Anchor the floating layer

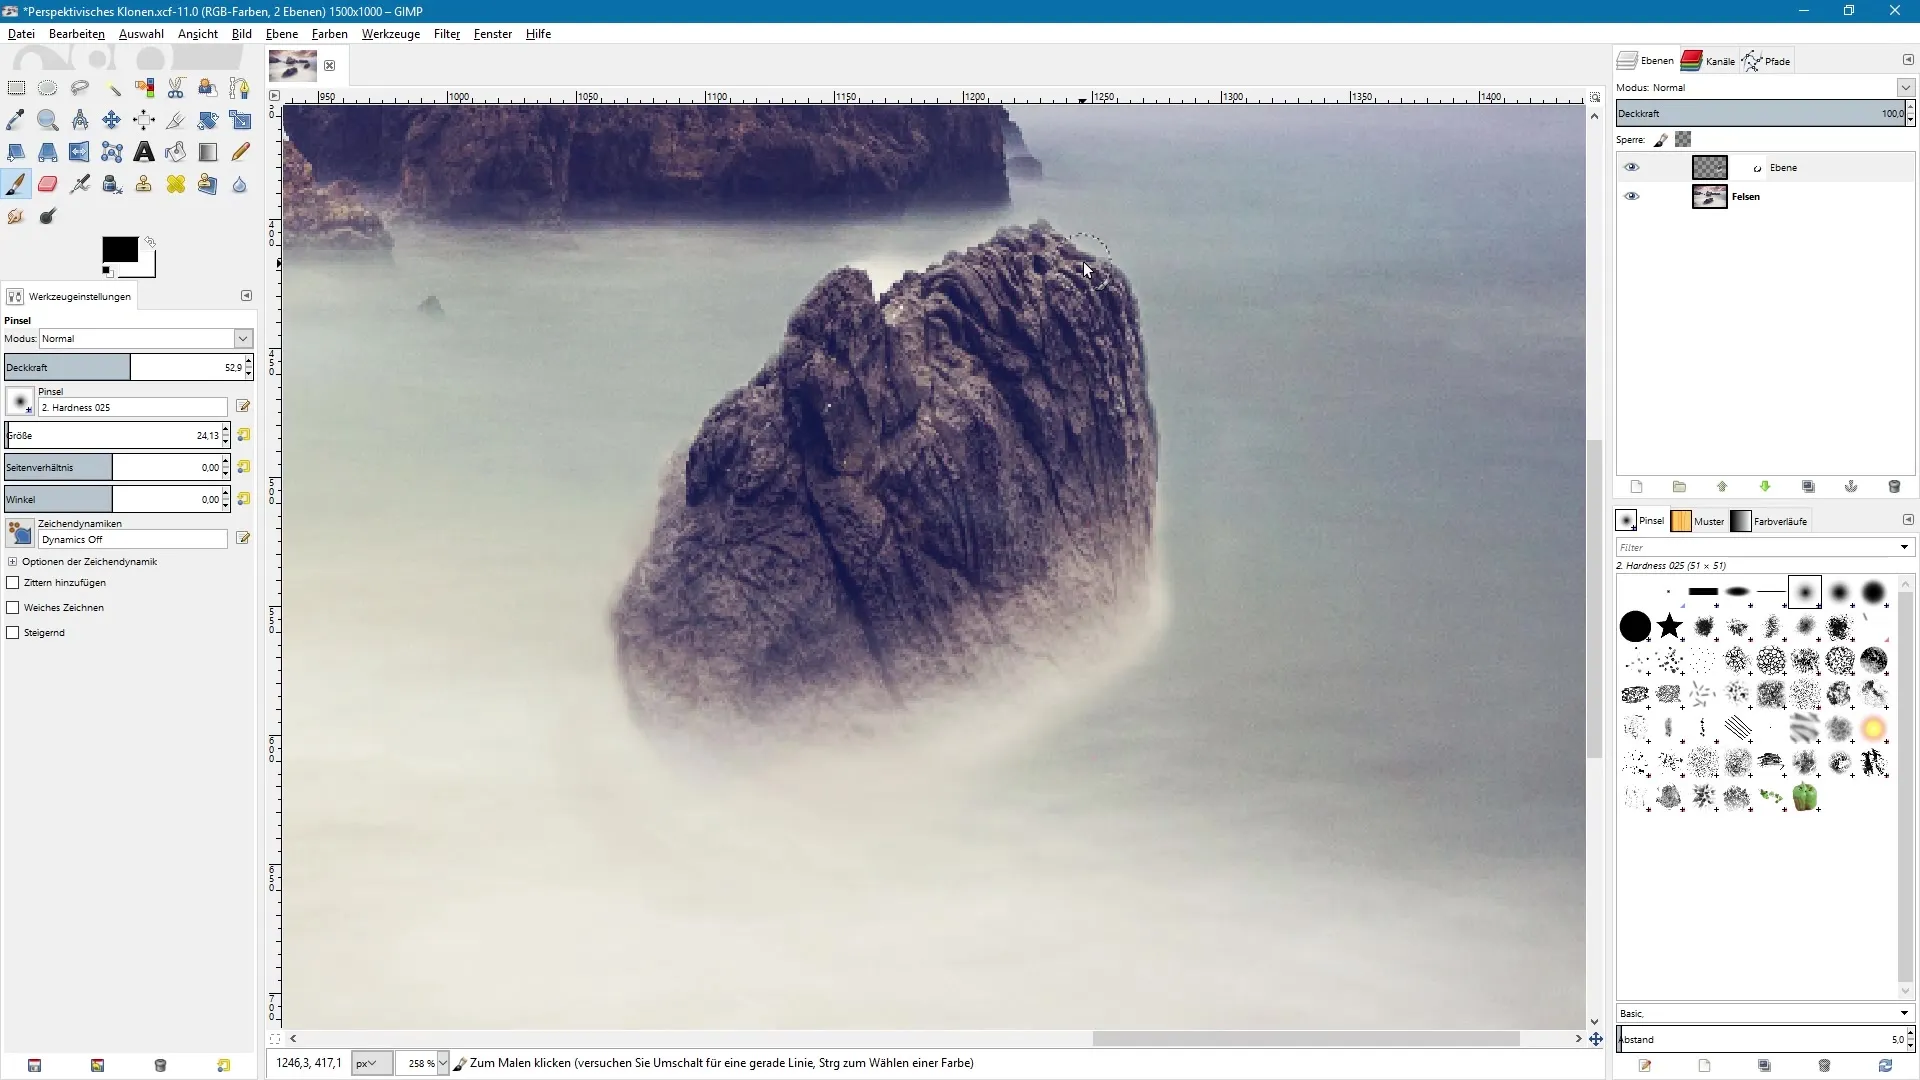point(1851,487)
